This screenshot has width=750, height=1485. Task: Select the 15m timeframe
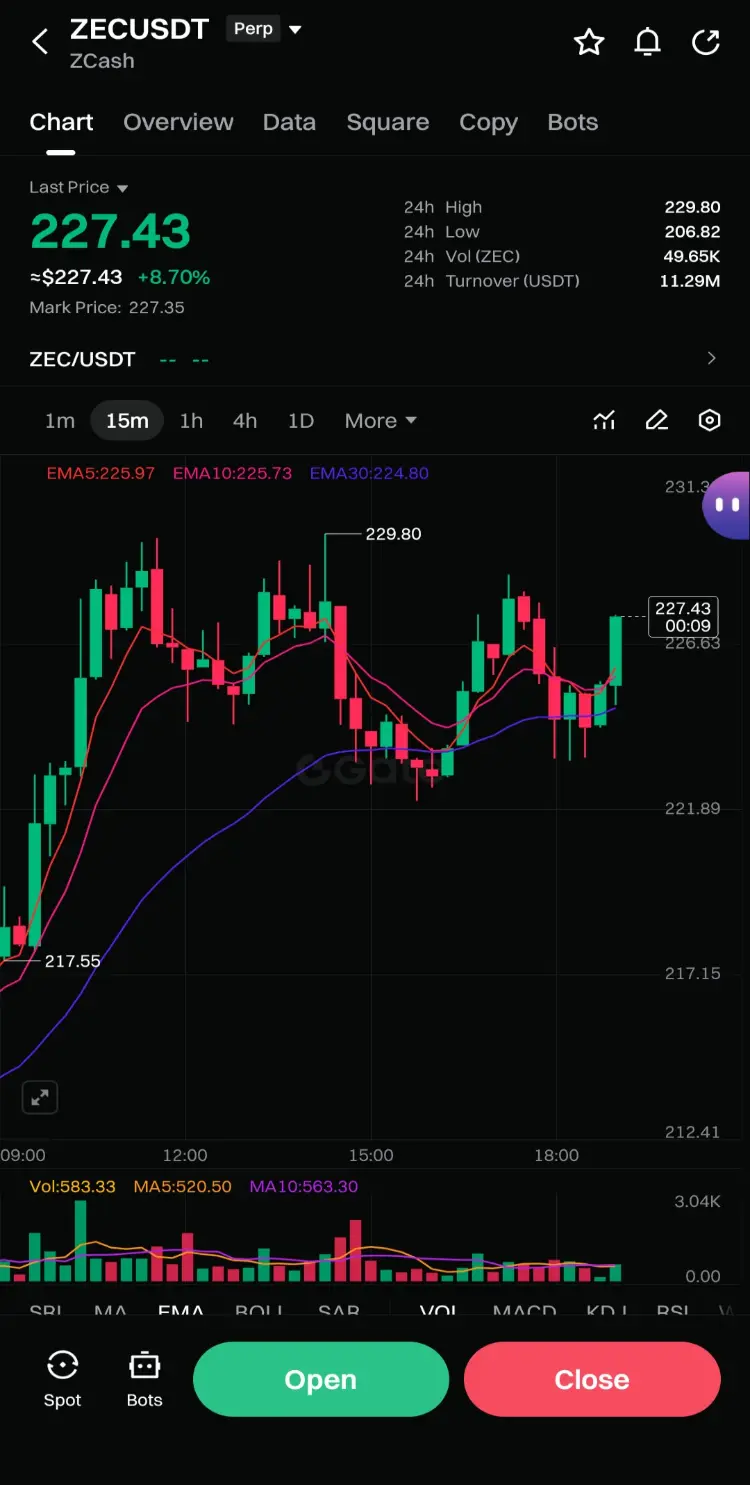pyautogui.click(x=127, y=421)
